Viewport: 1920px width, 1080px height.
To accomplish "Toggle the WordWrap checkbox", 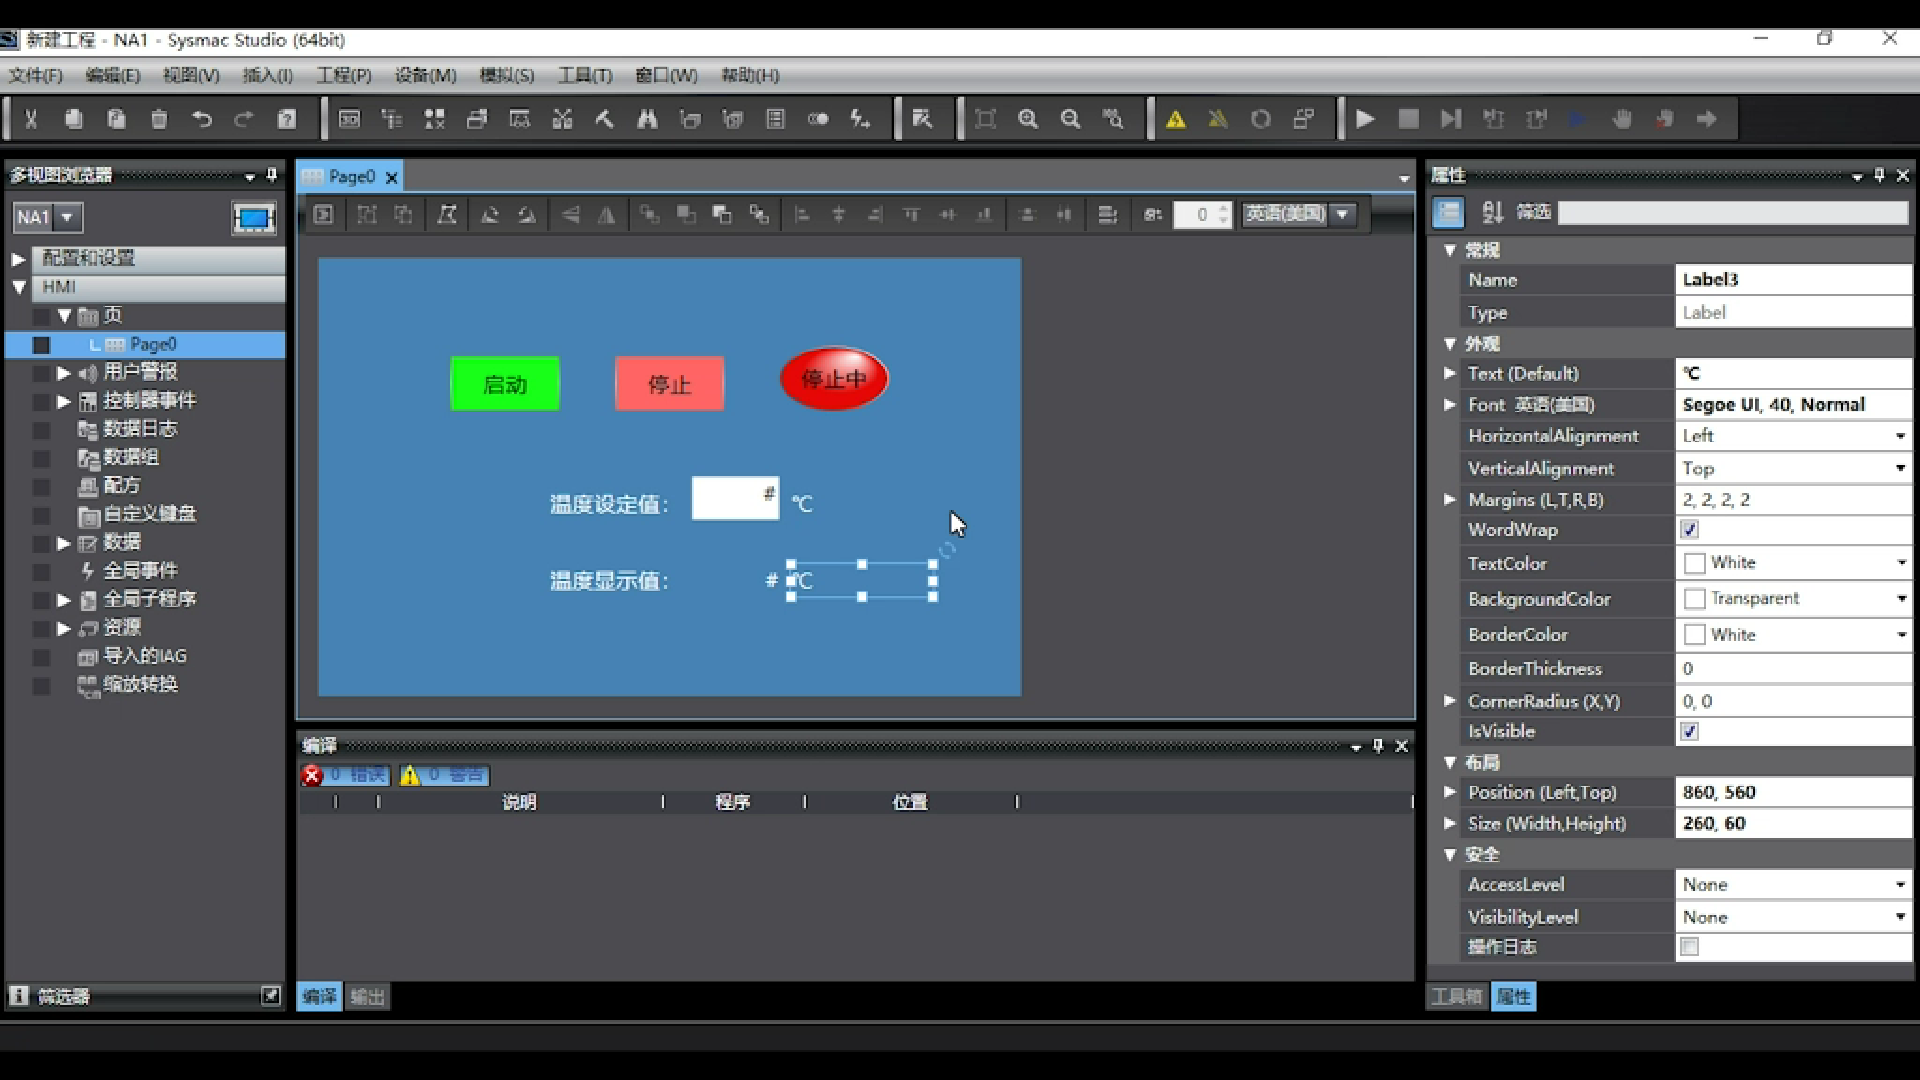I will click(1690, 530).
